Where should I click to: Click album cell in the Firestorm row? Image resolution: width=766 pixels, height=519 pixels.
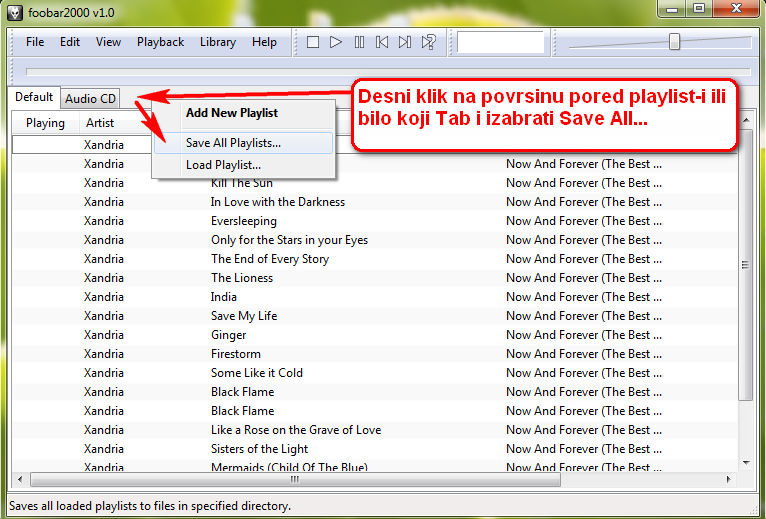pos(584,354)
